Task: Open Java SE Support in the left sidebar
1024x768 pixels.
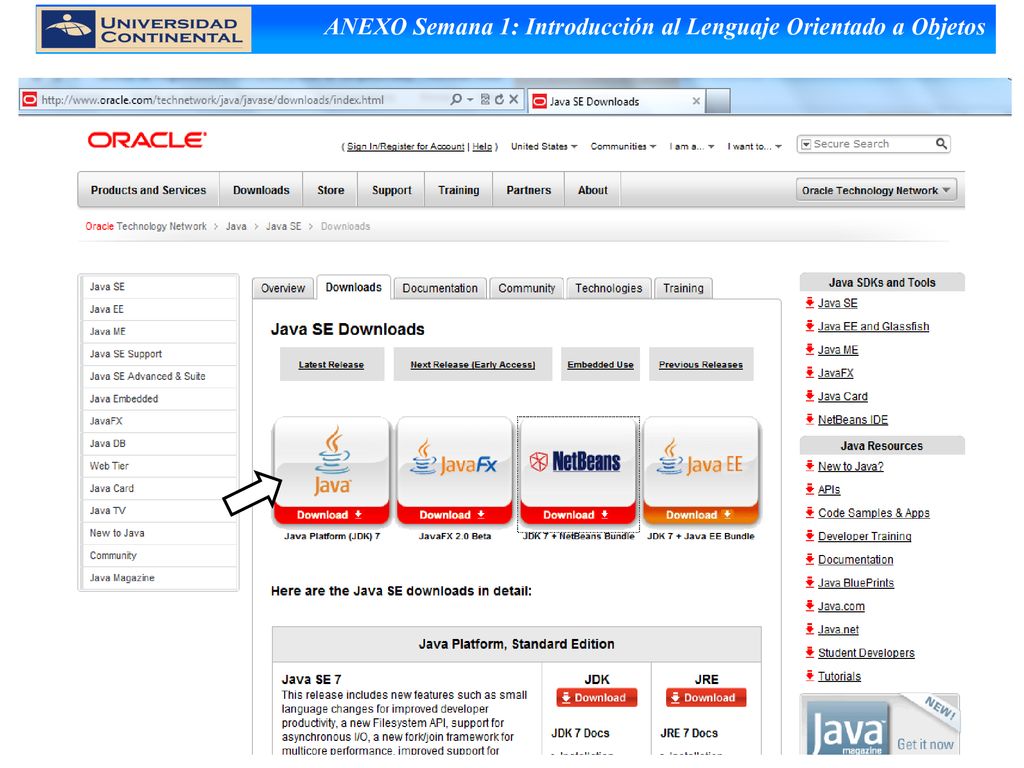Action: pyautogui.click(x=159, y=354)
